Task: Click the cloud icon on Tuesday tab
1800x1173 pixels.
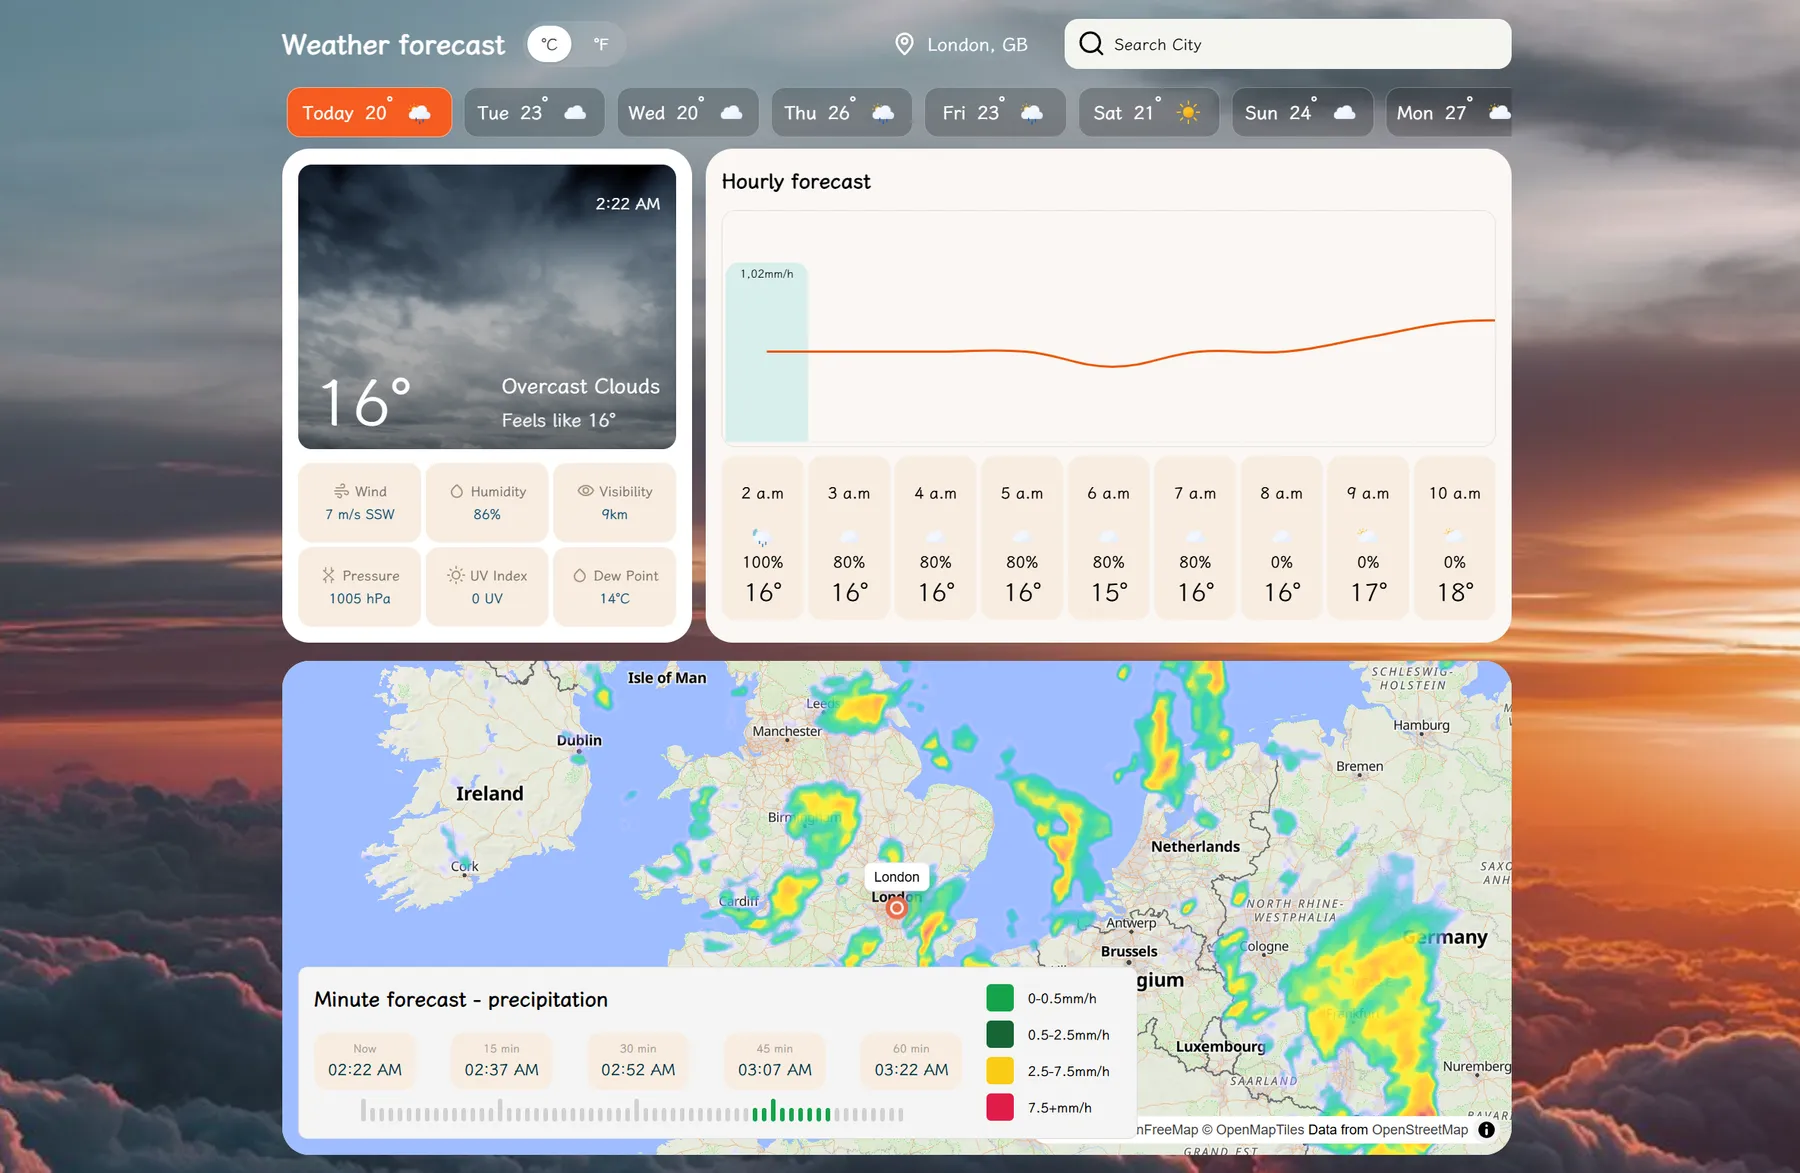Action: point(575,113)
